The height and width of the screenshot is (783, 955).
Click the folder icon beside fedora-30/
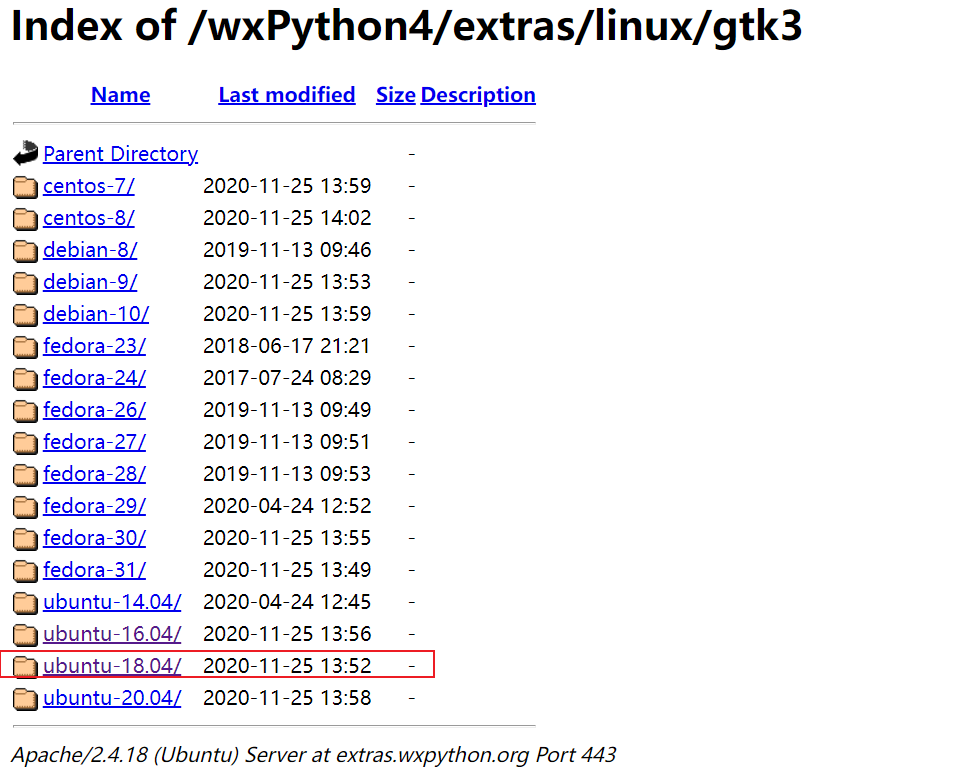pyautogui.click(x=26, y=538)
